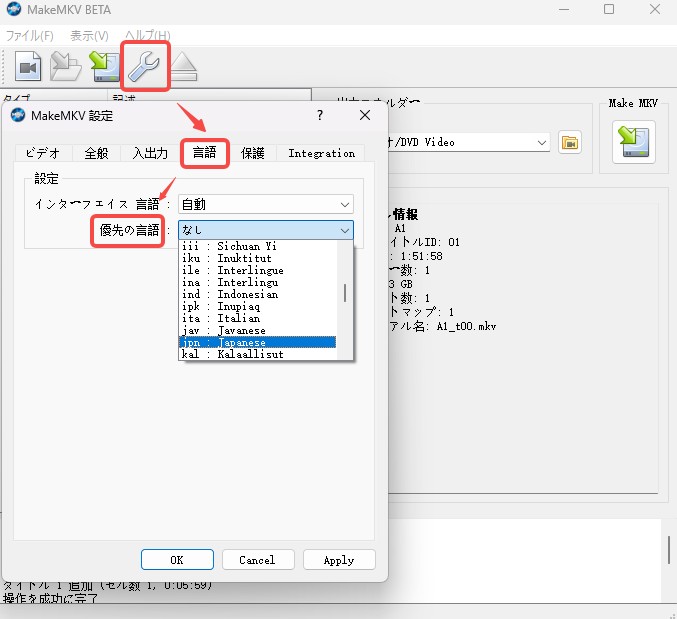Image resolution: width=677 pixels, height=619 pixels.
Task: Choose kal : Kalaallisut language
Action: point(257,354)
